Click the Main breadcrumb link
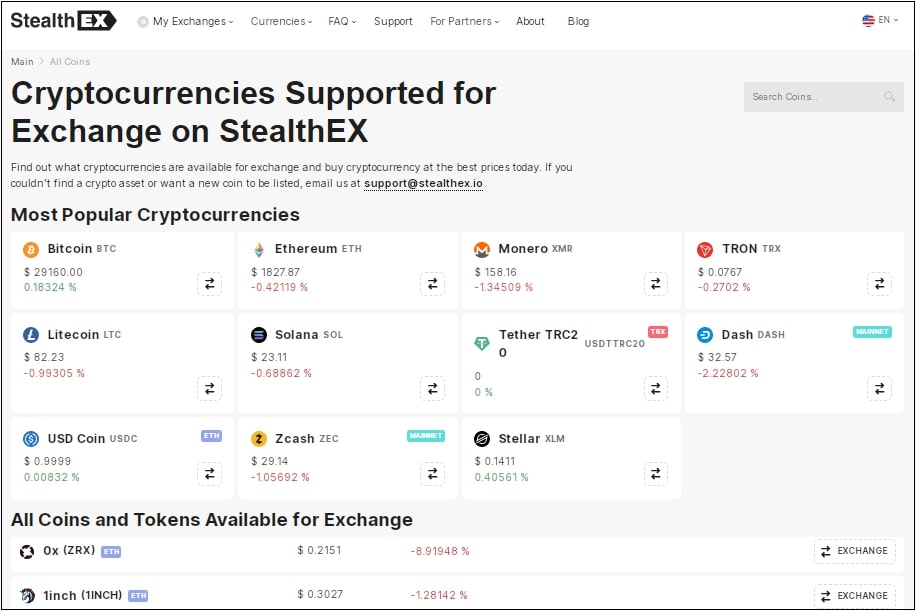 pyautogui.click(x=22, y=61)
